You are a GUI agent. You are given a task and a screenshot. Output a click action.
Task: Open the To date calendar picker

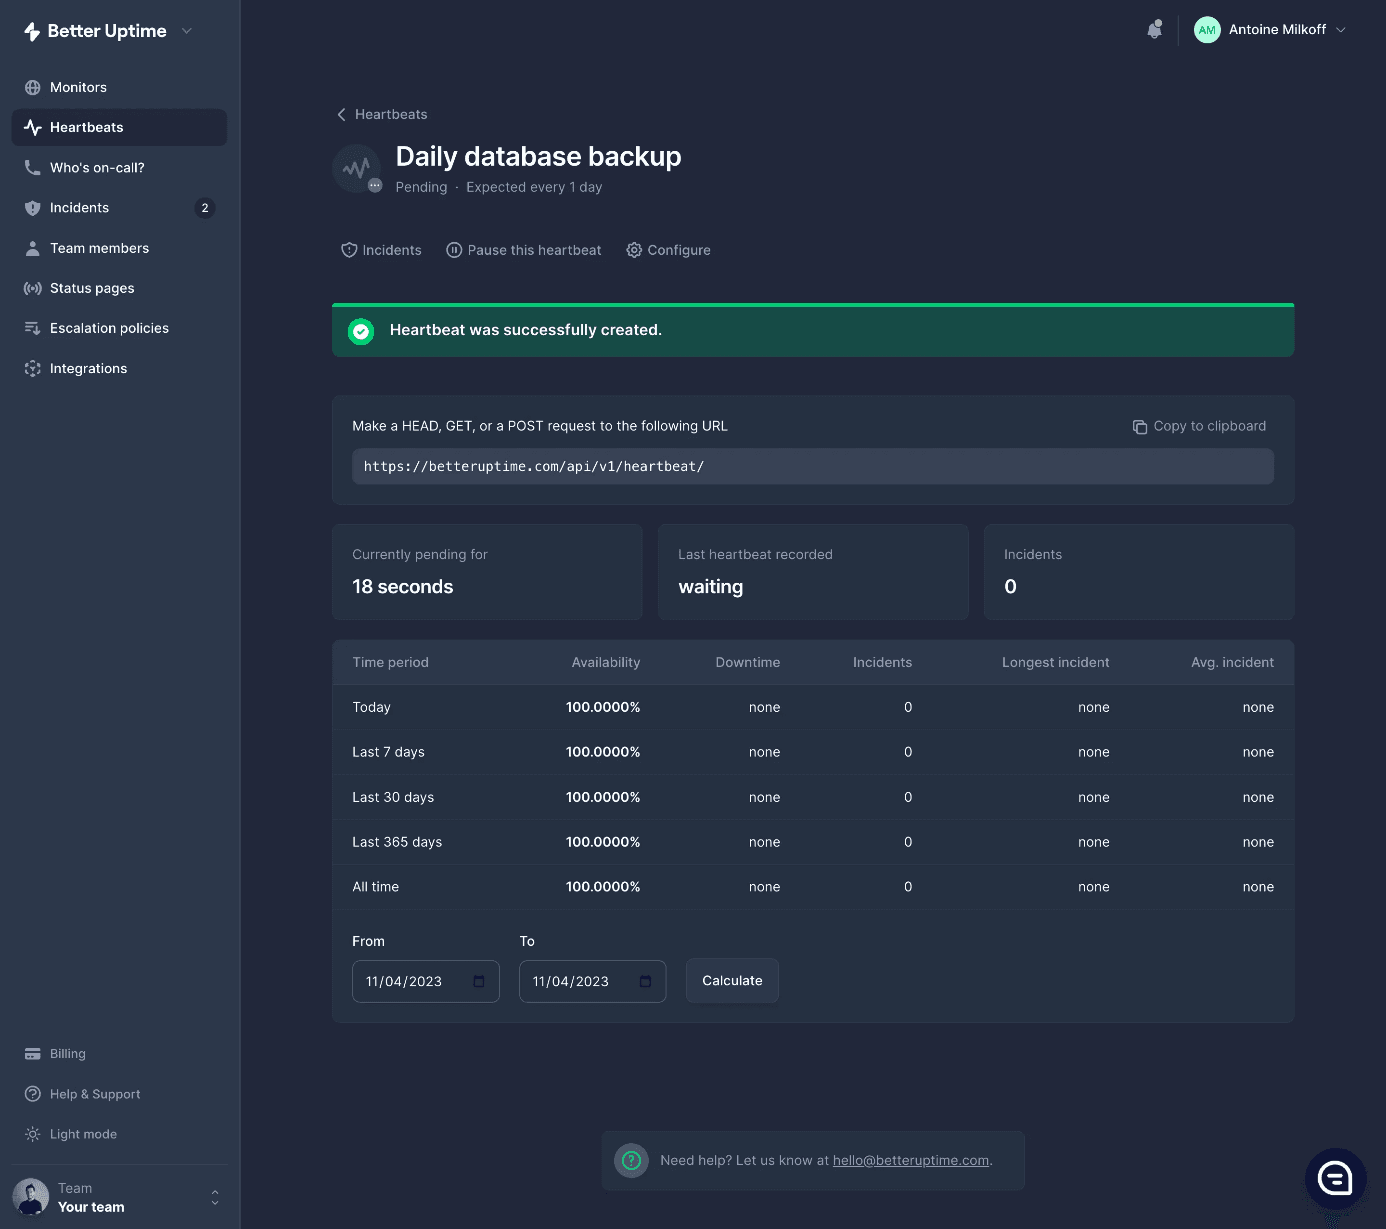tap(646, 982)
